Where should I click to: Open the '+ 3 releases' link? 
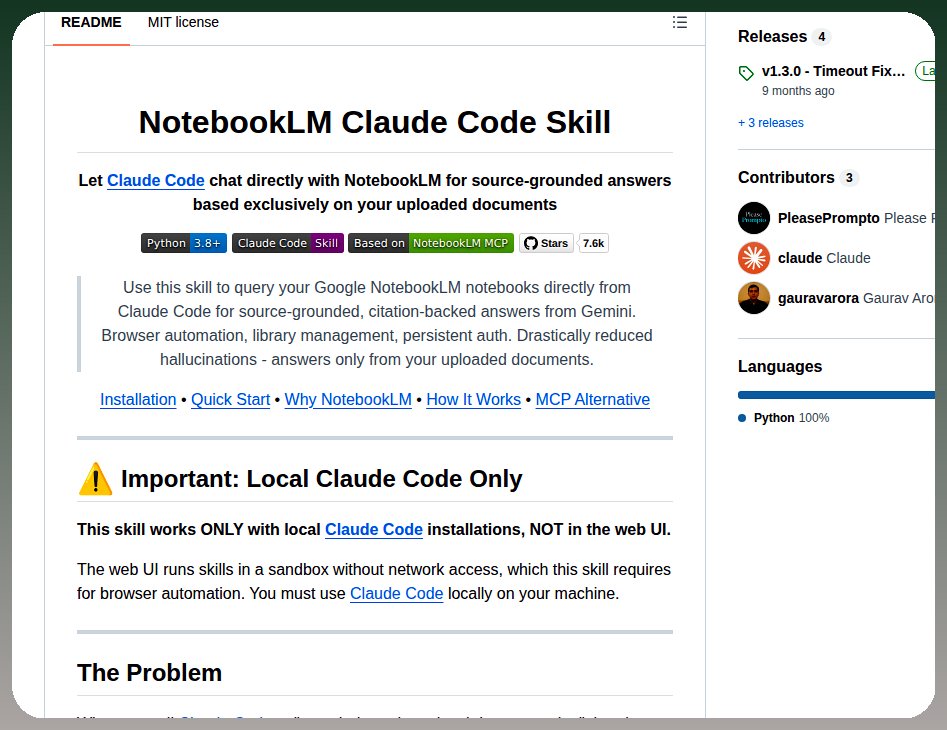pos(771,123)
